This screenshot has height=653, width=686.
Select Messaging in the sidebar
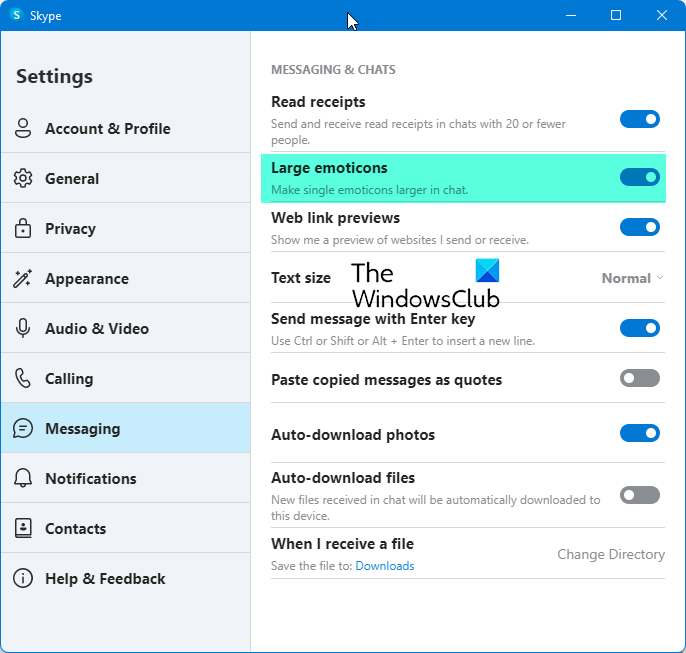(x=126, y=428)
